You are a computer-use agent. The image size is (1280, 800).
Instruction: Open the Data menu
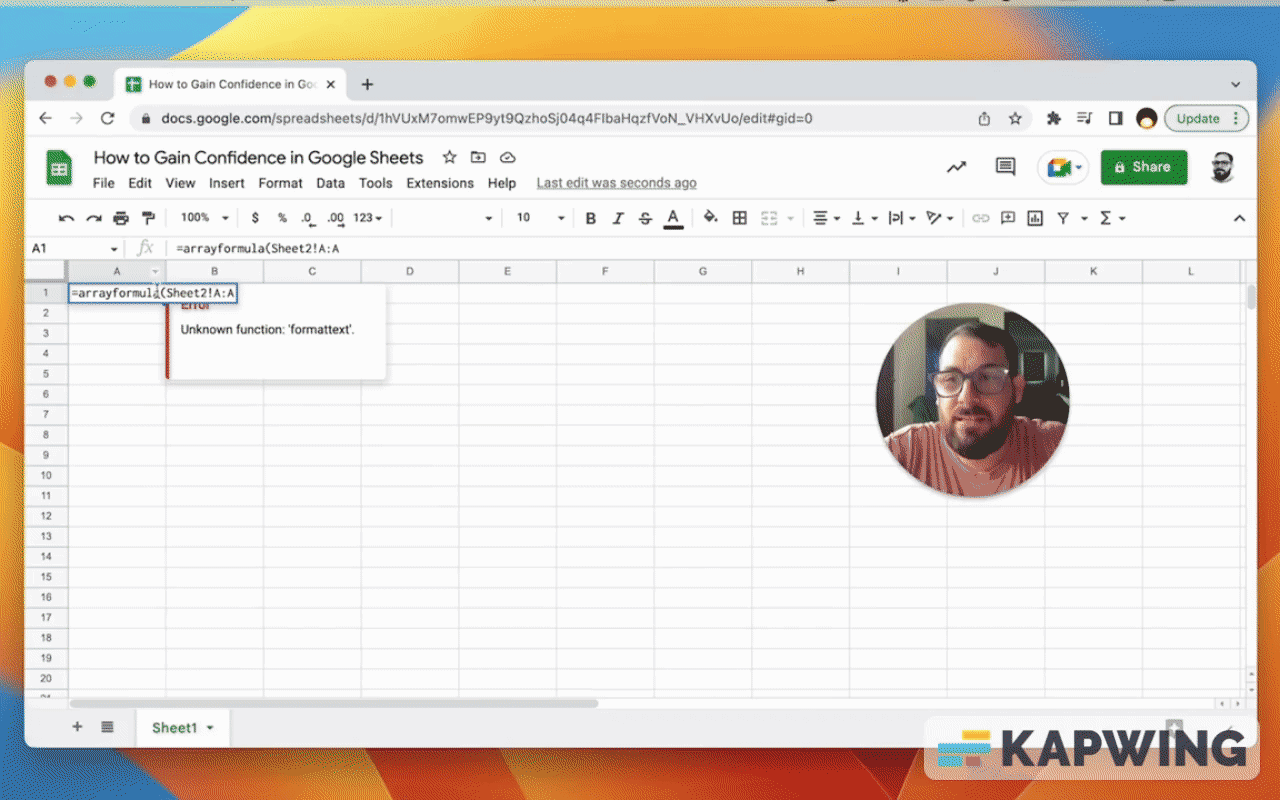[x=330, y=183]
